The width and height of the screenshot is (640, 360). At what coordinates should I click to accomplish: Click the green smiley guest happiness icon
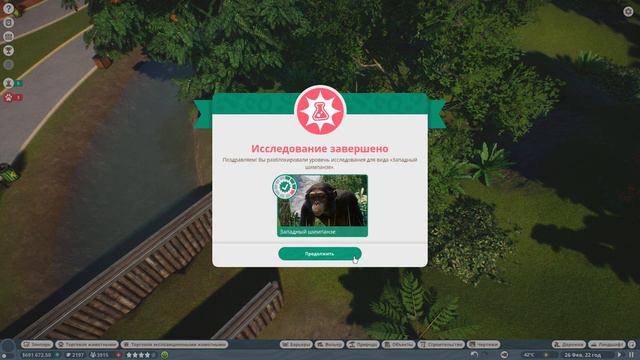coord(164,355)
